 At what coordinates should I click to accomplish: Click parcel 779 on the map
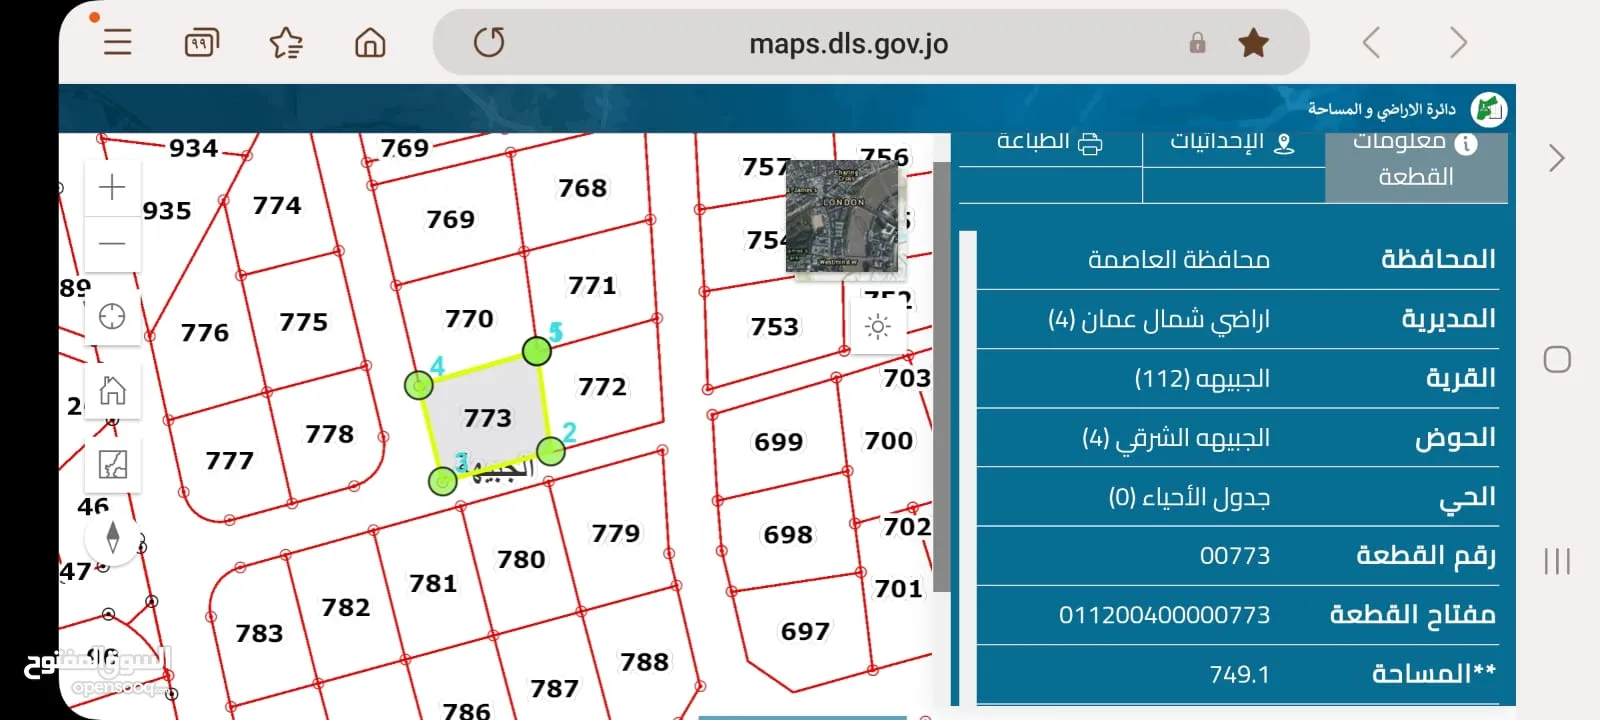615,534
